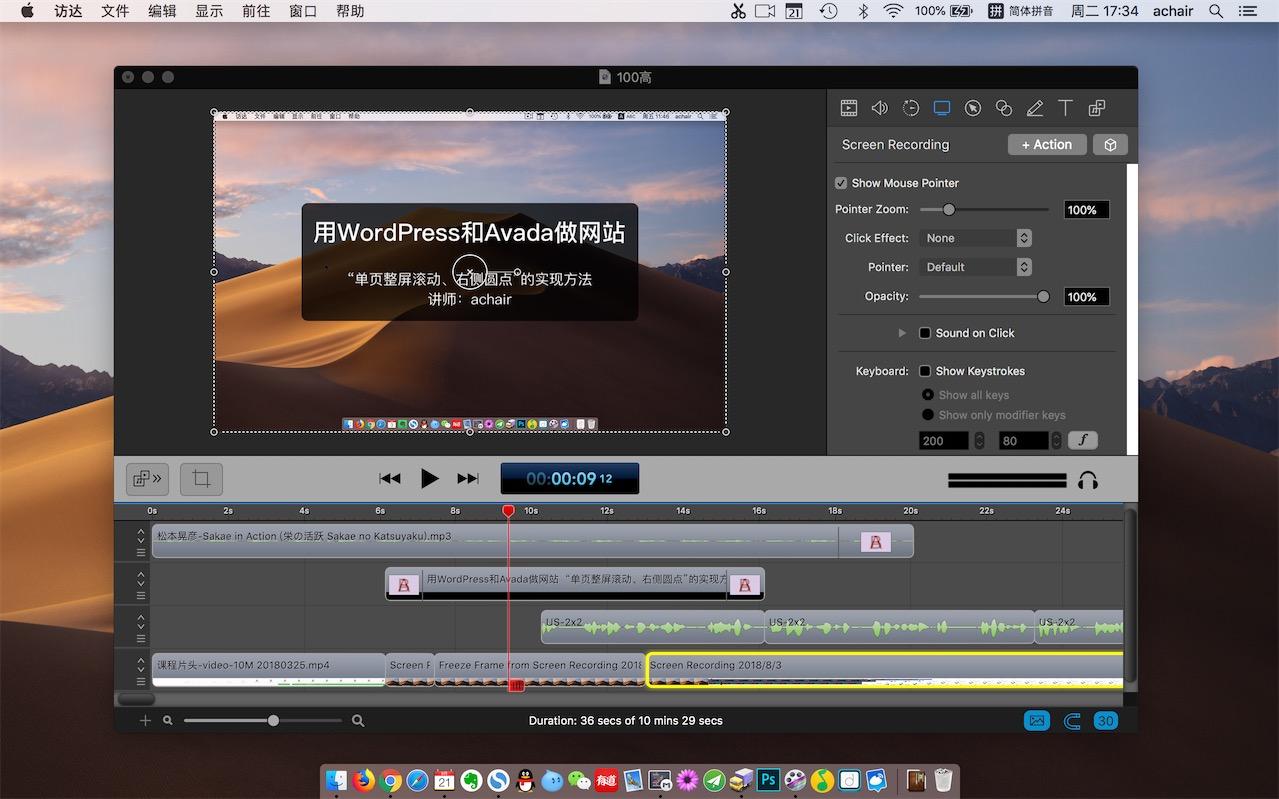Open the Video Motion properties tab

coord(910,108)
